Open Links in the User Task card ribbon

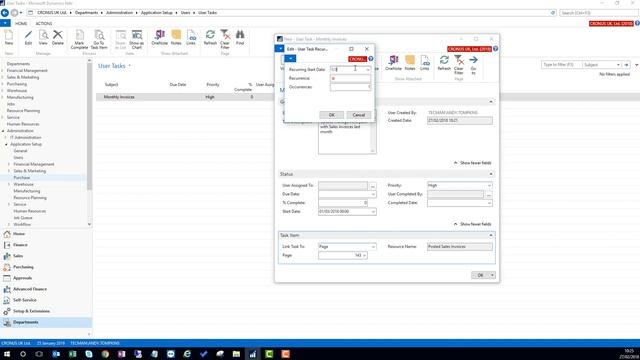coord(425,63)
